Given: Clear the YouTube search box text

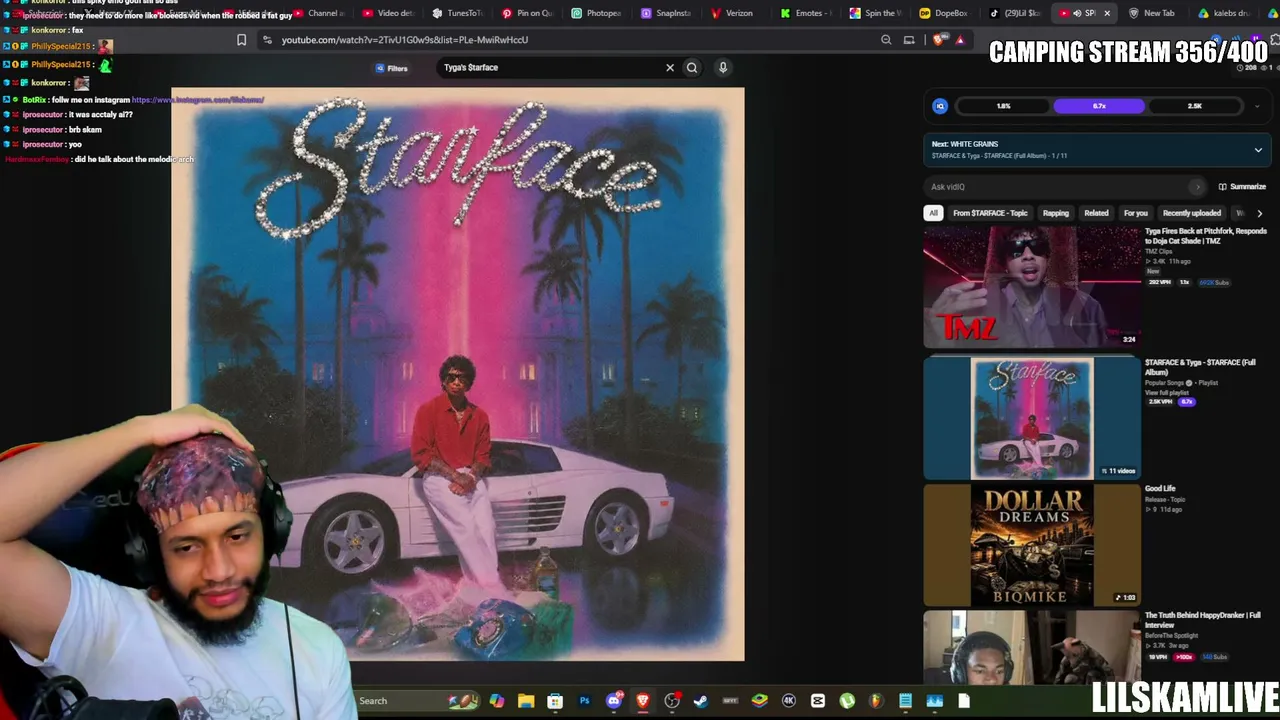Looking at the screenshot, I should 670,68.
